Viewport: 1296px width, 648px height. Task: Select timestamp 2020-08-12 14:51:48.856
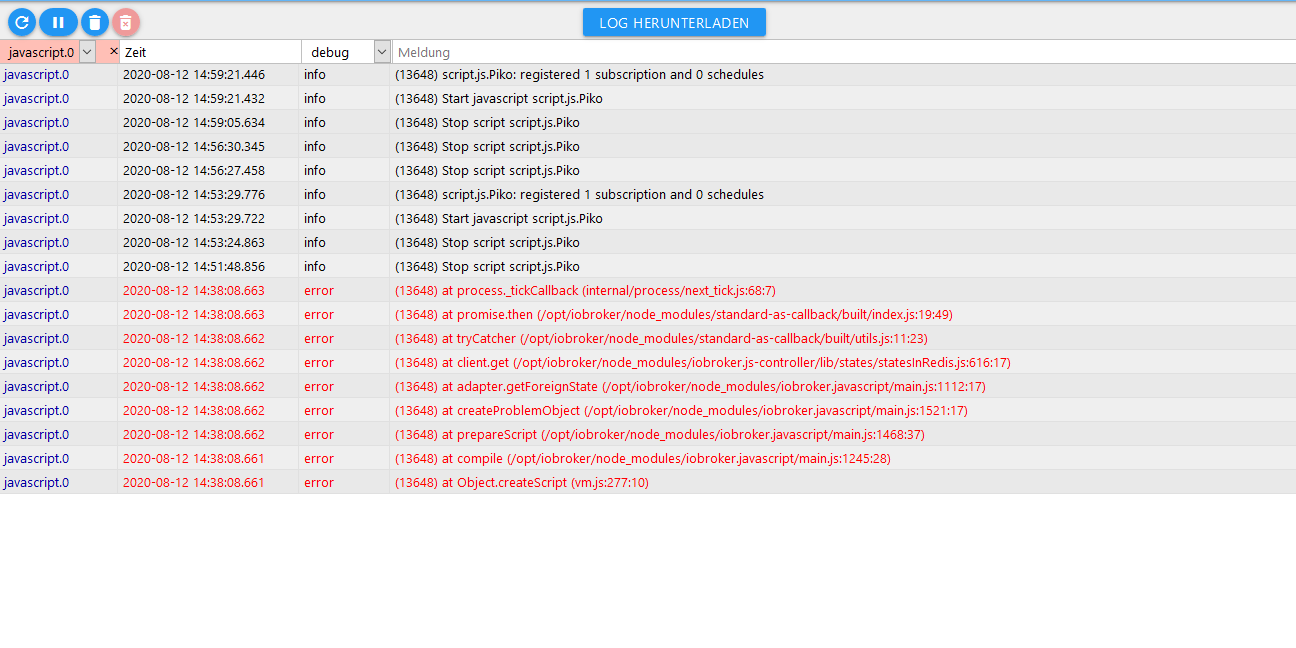pos(194,266)
